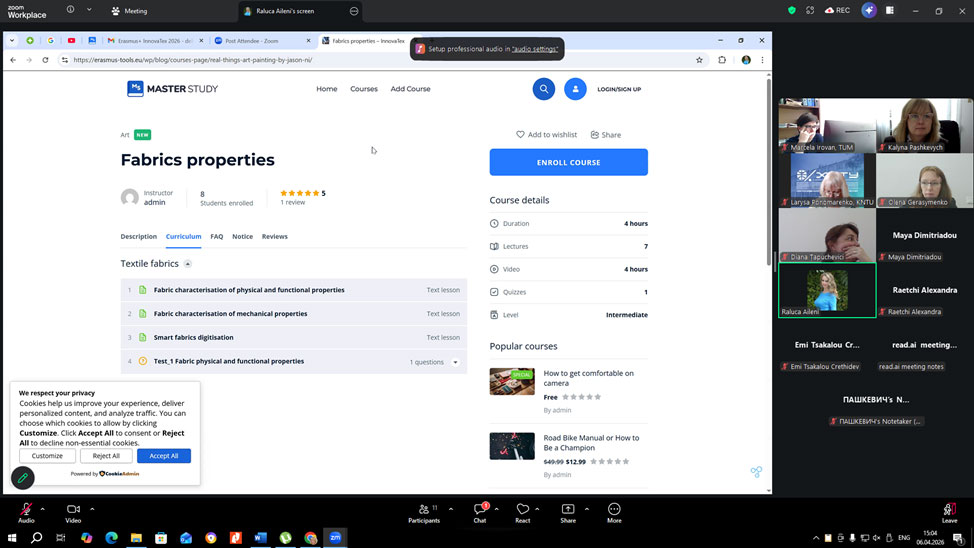Collapse the Textile fabrics section

coord(188,264)
